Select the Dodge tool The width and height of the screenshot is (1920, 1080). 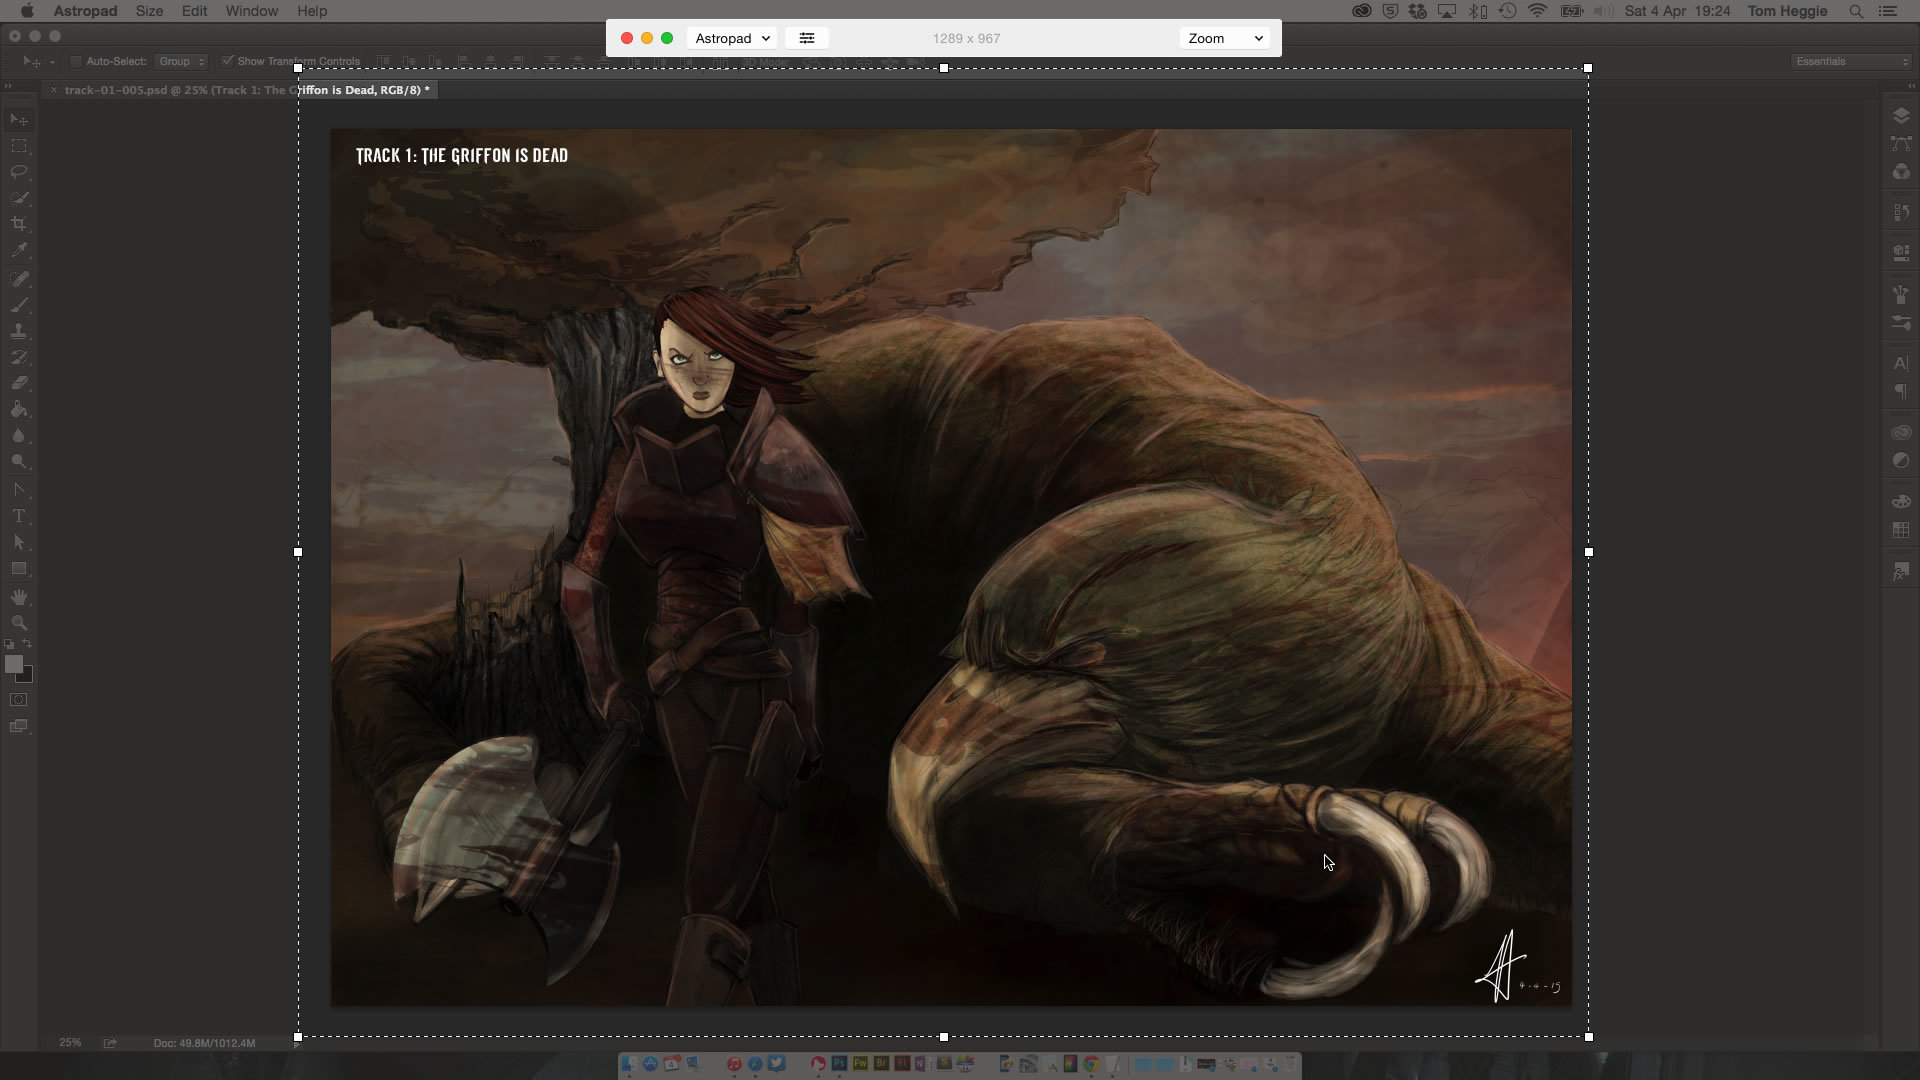[x=19, y=462]
